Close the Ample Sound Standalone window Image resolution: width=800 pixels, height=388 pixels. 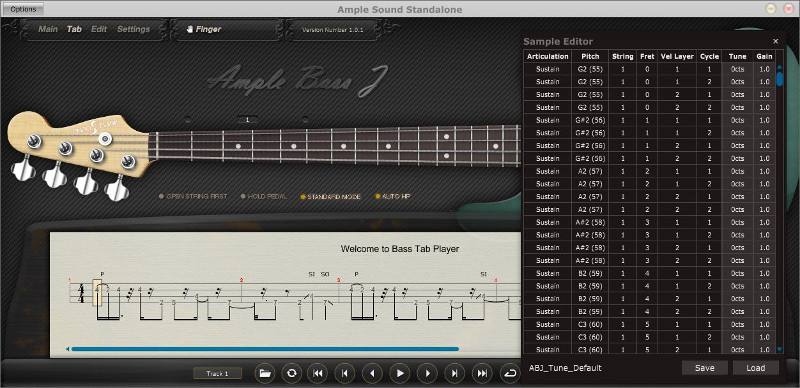point(788,9)
